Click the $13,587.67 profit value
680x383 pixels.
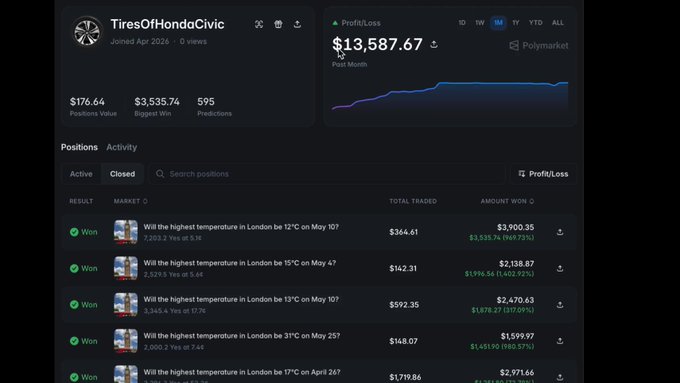[x=377, y=44]
